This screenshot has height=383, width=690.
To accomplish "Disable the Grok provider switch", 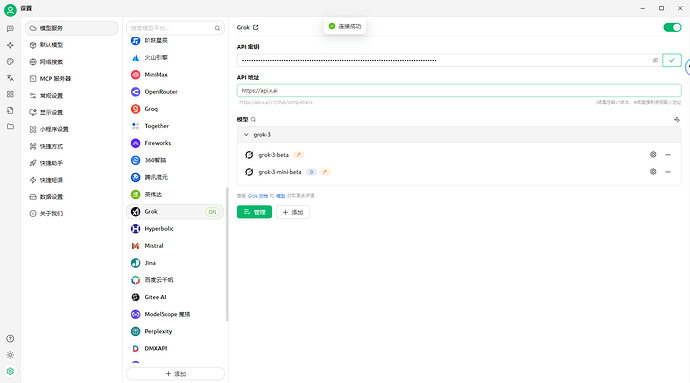I will click(672, 27).
